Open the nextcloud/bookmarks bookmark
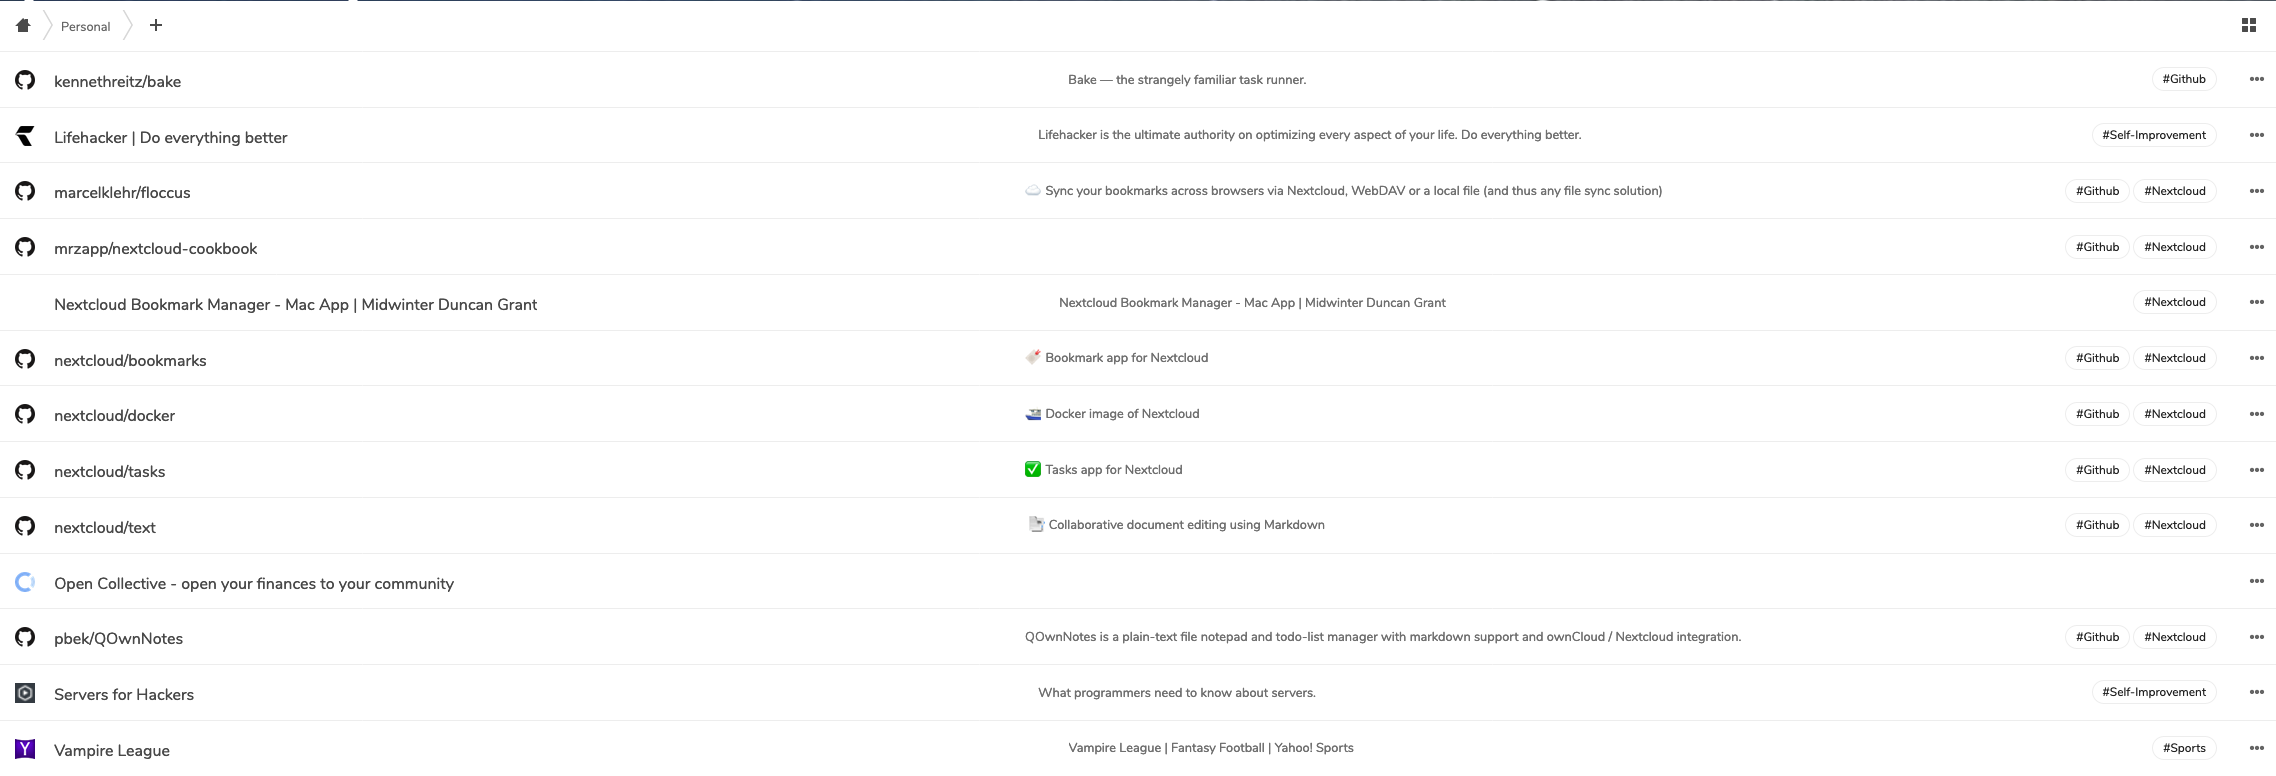Viewport: 2276px width, 776px height. (x=130, y=361)
